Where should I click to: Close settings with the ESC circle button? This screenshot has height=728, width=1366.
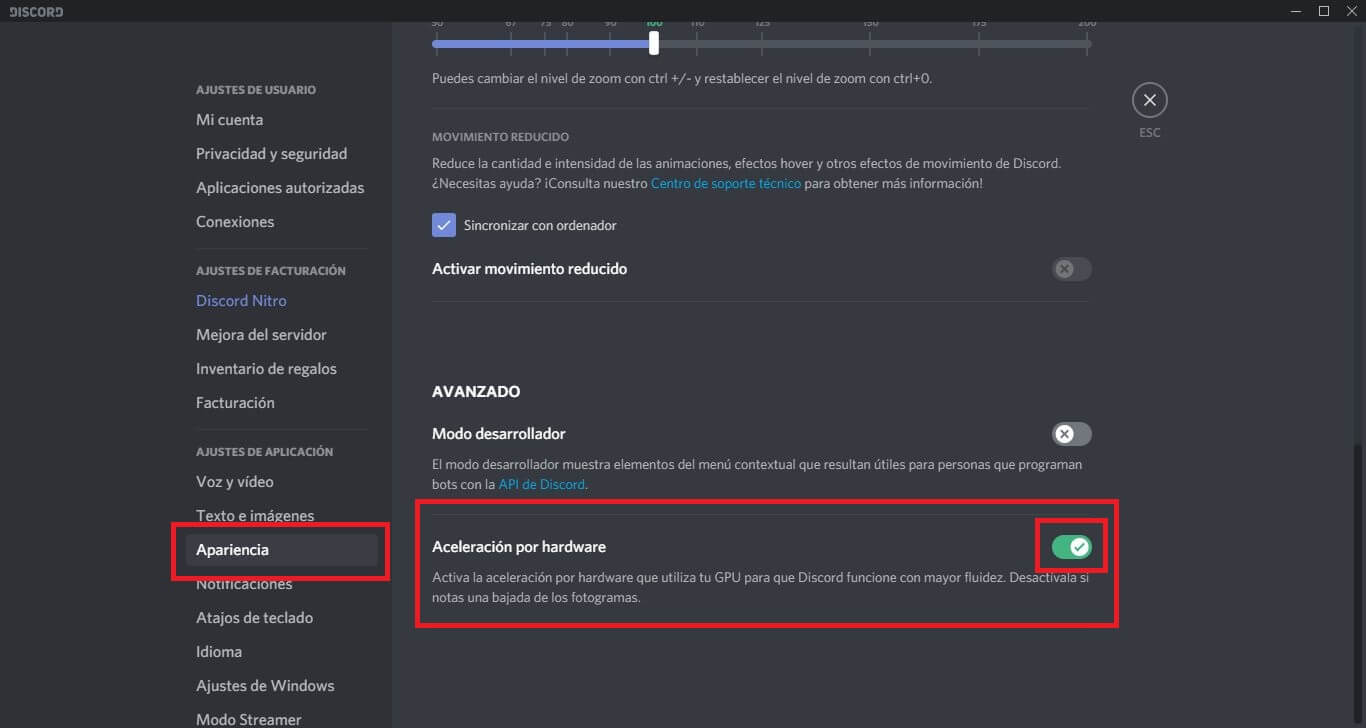point(1149,100)
